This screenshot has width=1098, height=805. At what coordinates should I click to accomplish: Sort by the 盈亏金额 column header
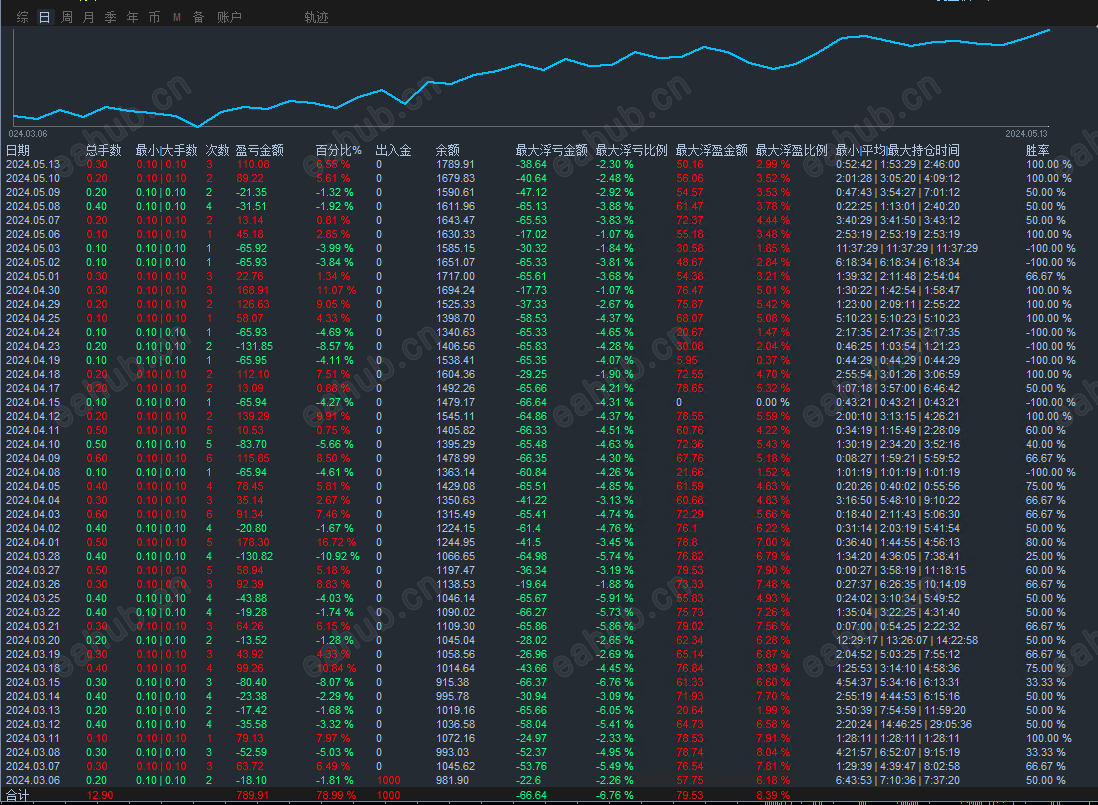259,150
